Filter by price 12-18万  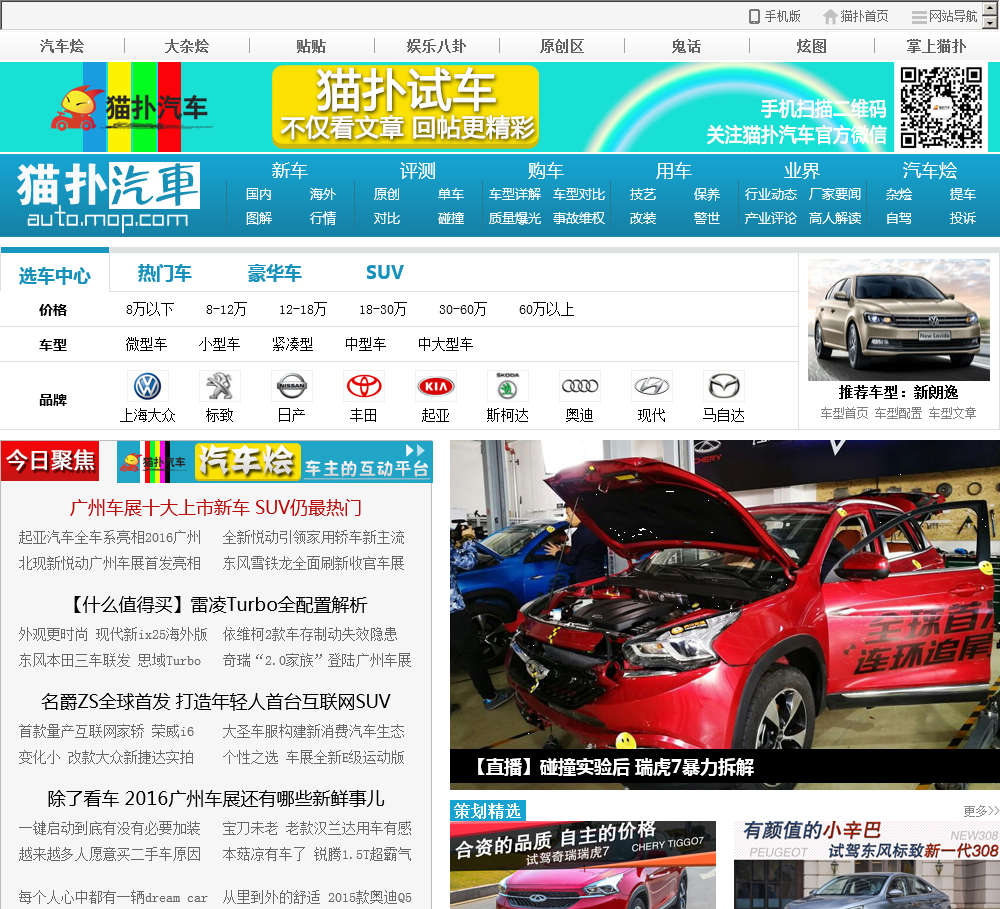[303, 309]
